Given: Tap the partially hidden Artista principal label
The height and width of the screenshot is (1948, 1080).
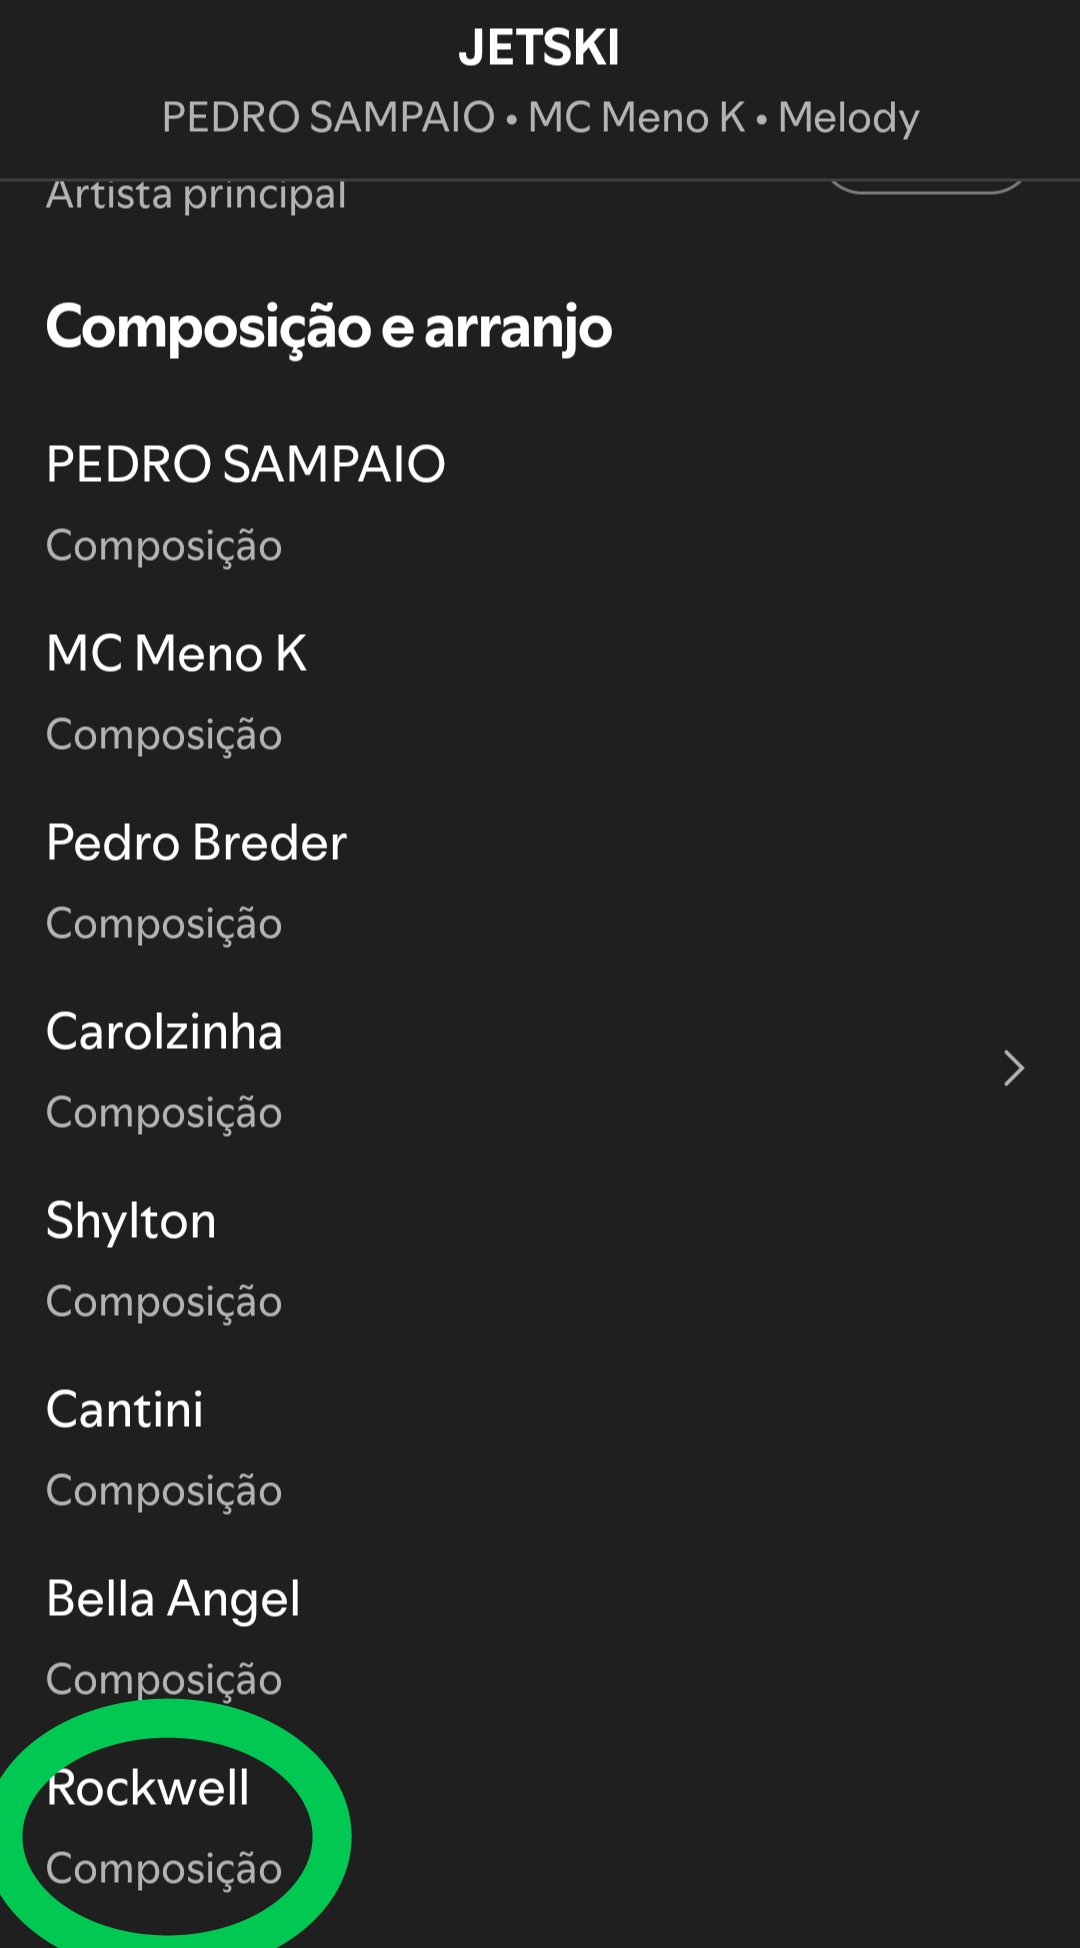Looking at the screenshot, I should point(196,195).
